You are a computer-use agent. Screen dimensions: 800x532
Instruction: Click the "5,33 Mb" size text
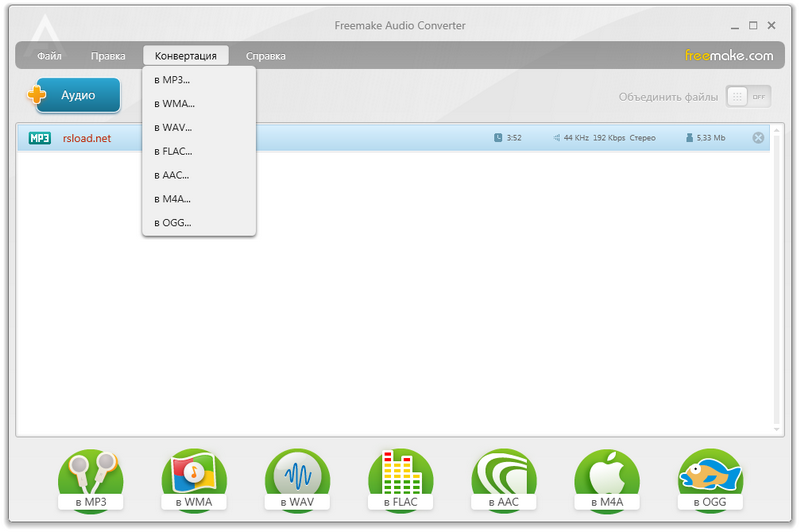[x=711, y=138]
